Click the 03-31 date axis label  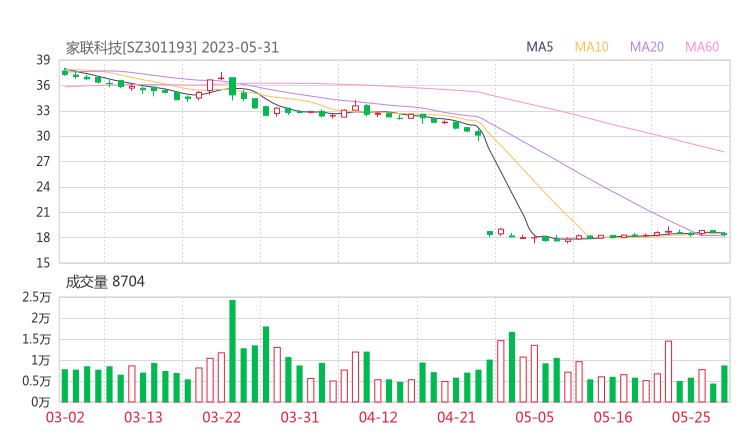[300, 417]
